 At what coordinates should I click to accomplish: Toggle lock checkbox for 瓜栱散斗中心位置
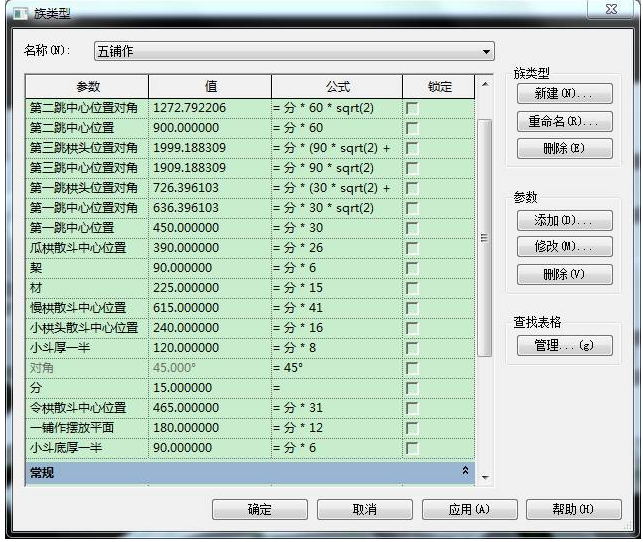pos(412,248)
